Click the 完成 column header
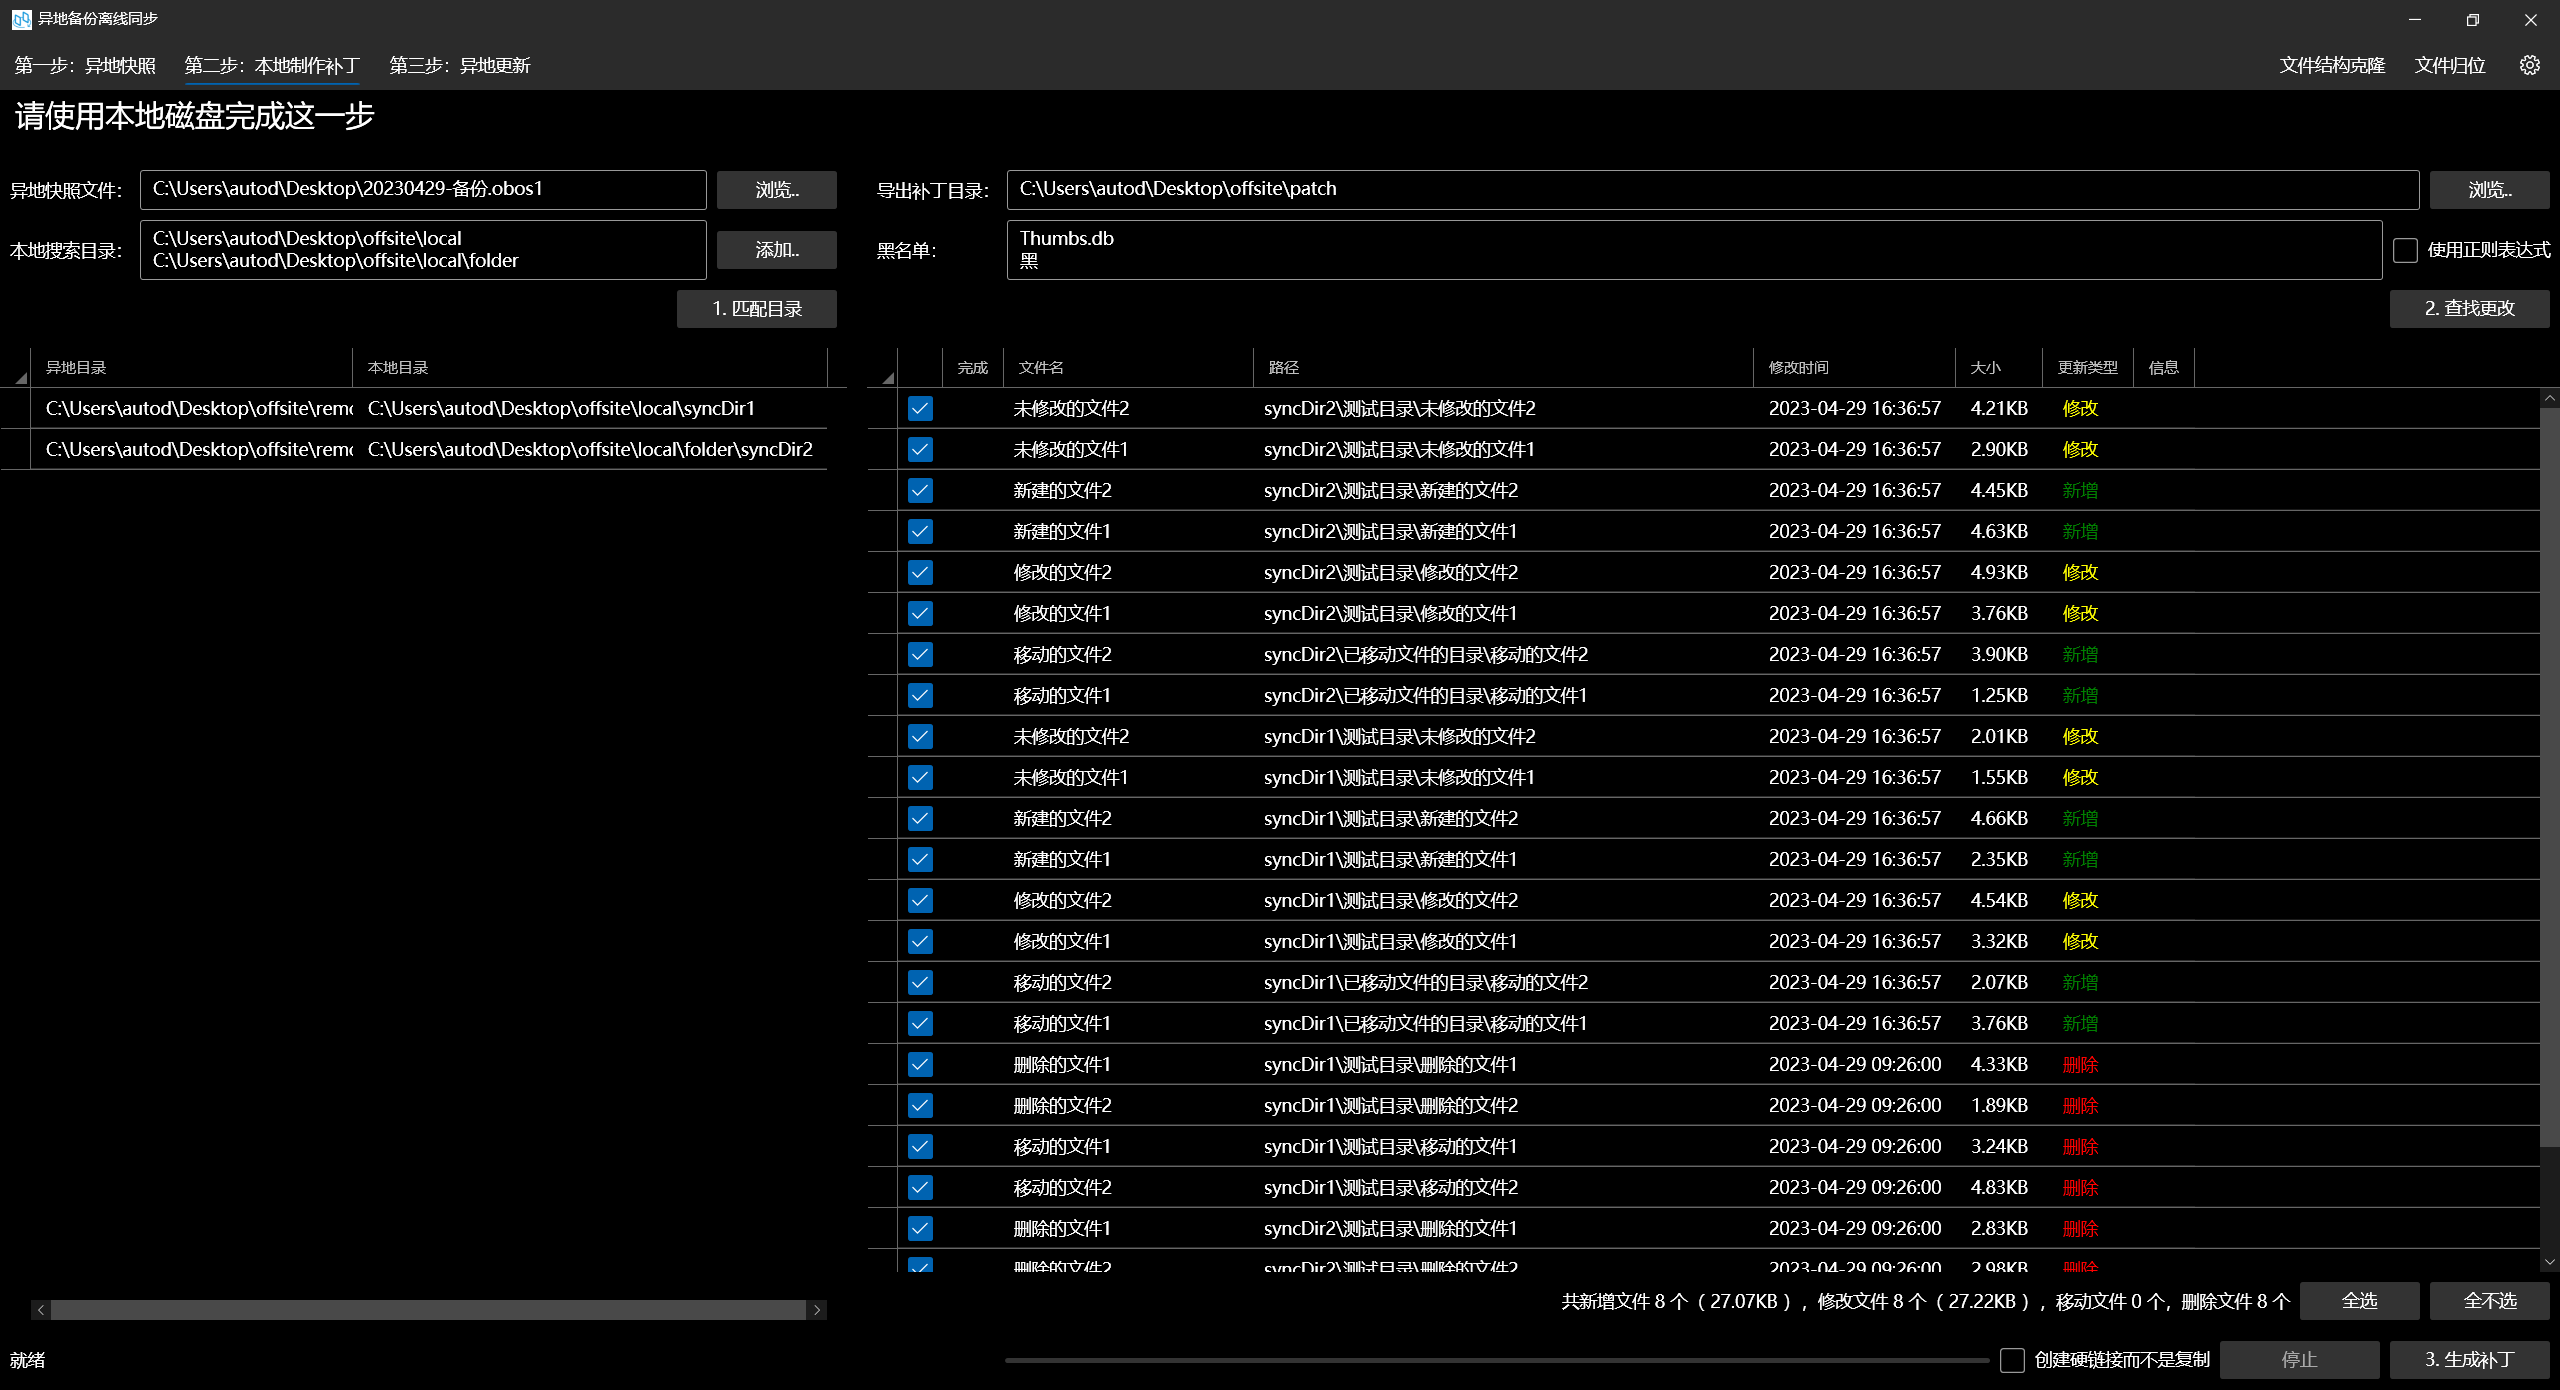2560x1390 pixels. pos(973,367)
